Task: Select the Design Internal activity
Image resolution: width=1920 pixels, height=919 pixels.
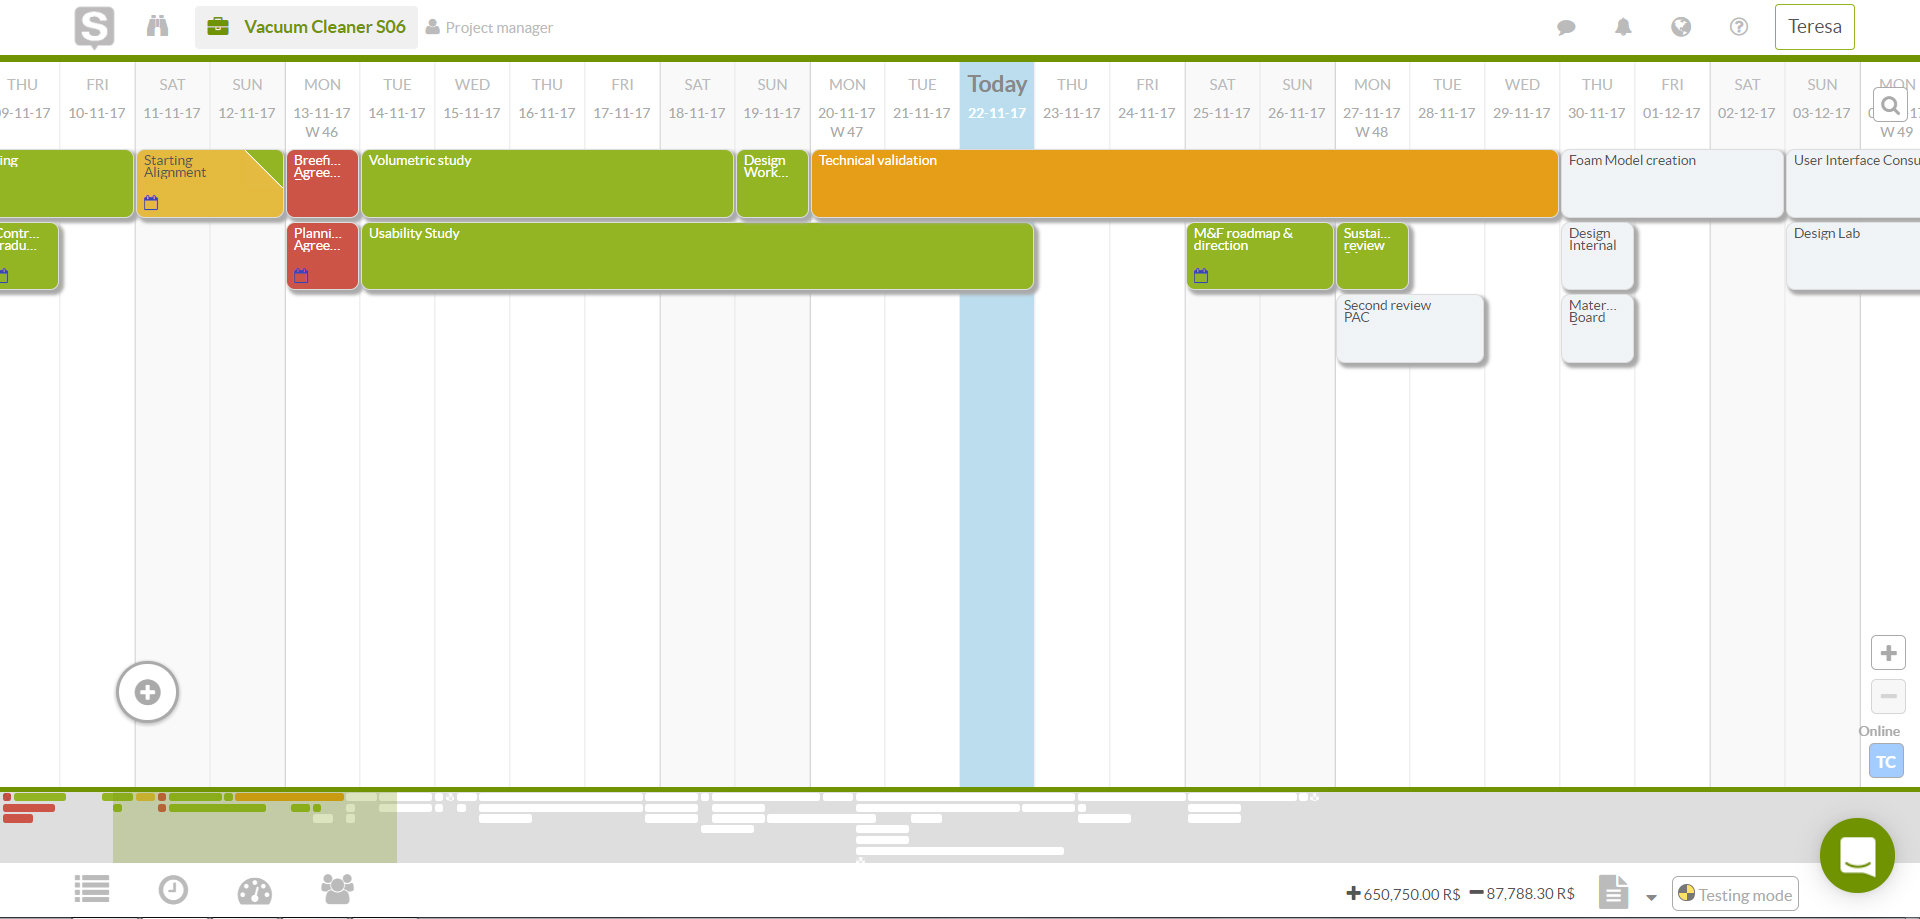Action: pyautogui.click(x=1597, y=256)
